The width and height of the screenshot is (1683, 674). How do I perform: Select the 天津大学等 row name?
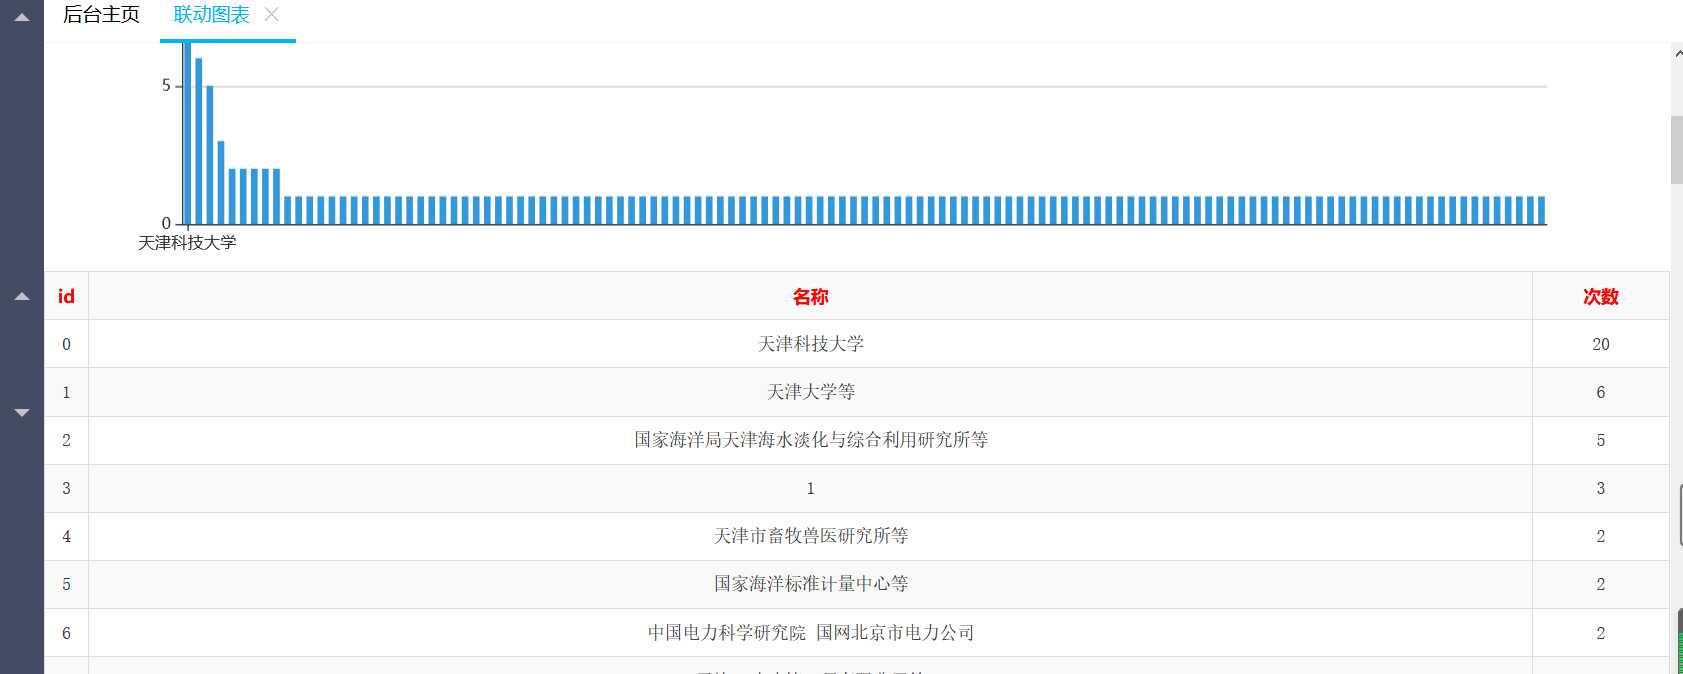[x=810, y=392]
